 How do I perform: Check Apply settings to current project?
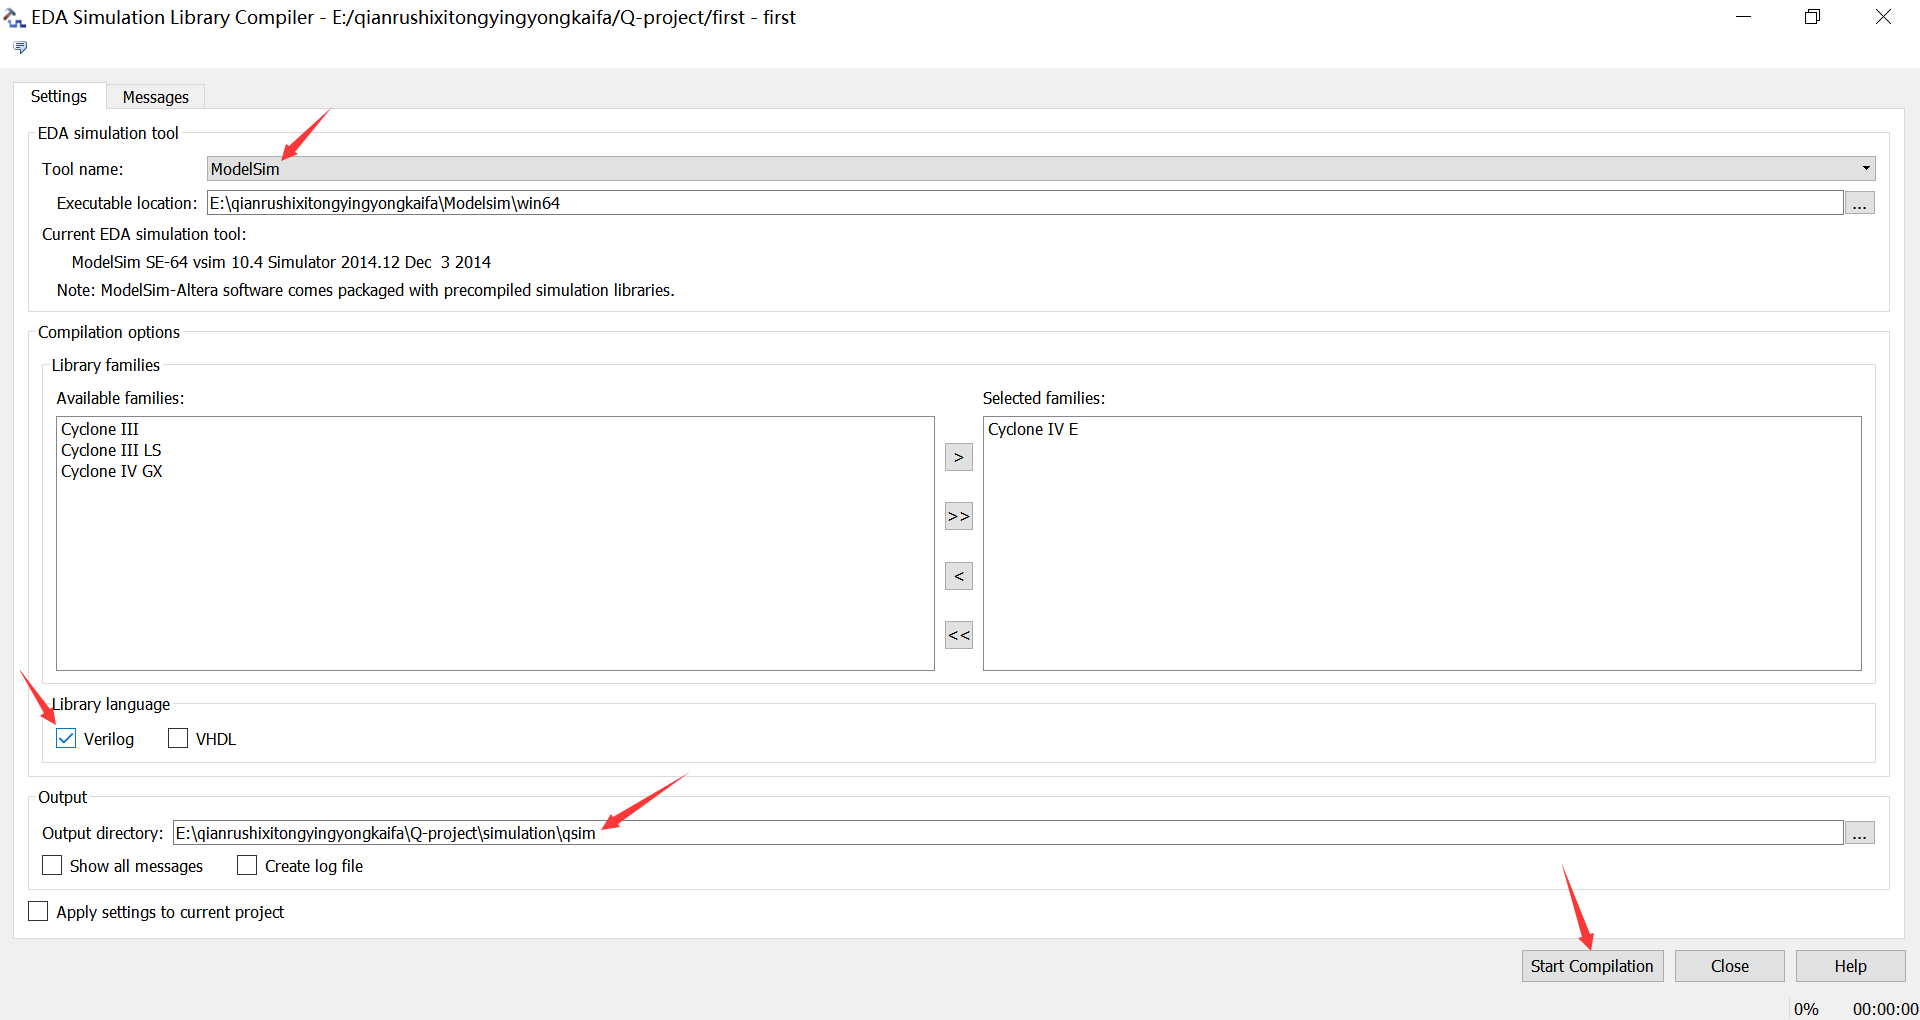(x=38, y=912)
